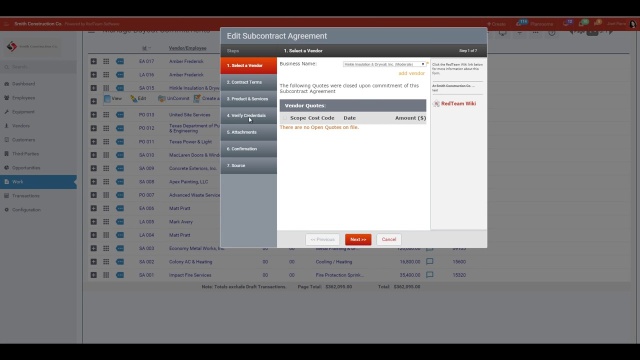Expand row PO 013 with plus icon
The width and height of the screenshot is (640, 360).
coord(93,115)
